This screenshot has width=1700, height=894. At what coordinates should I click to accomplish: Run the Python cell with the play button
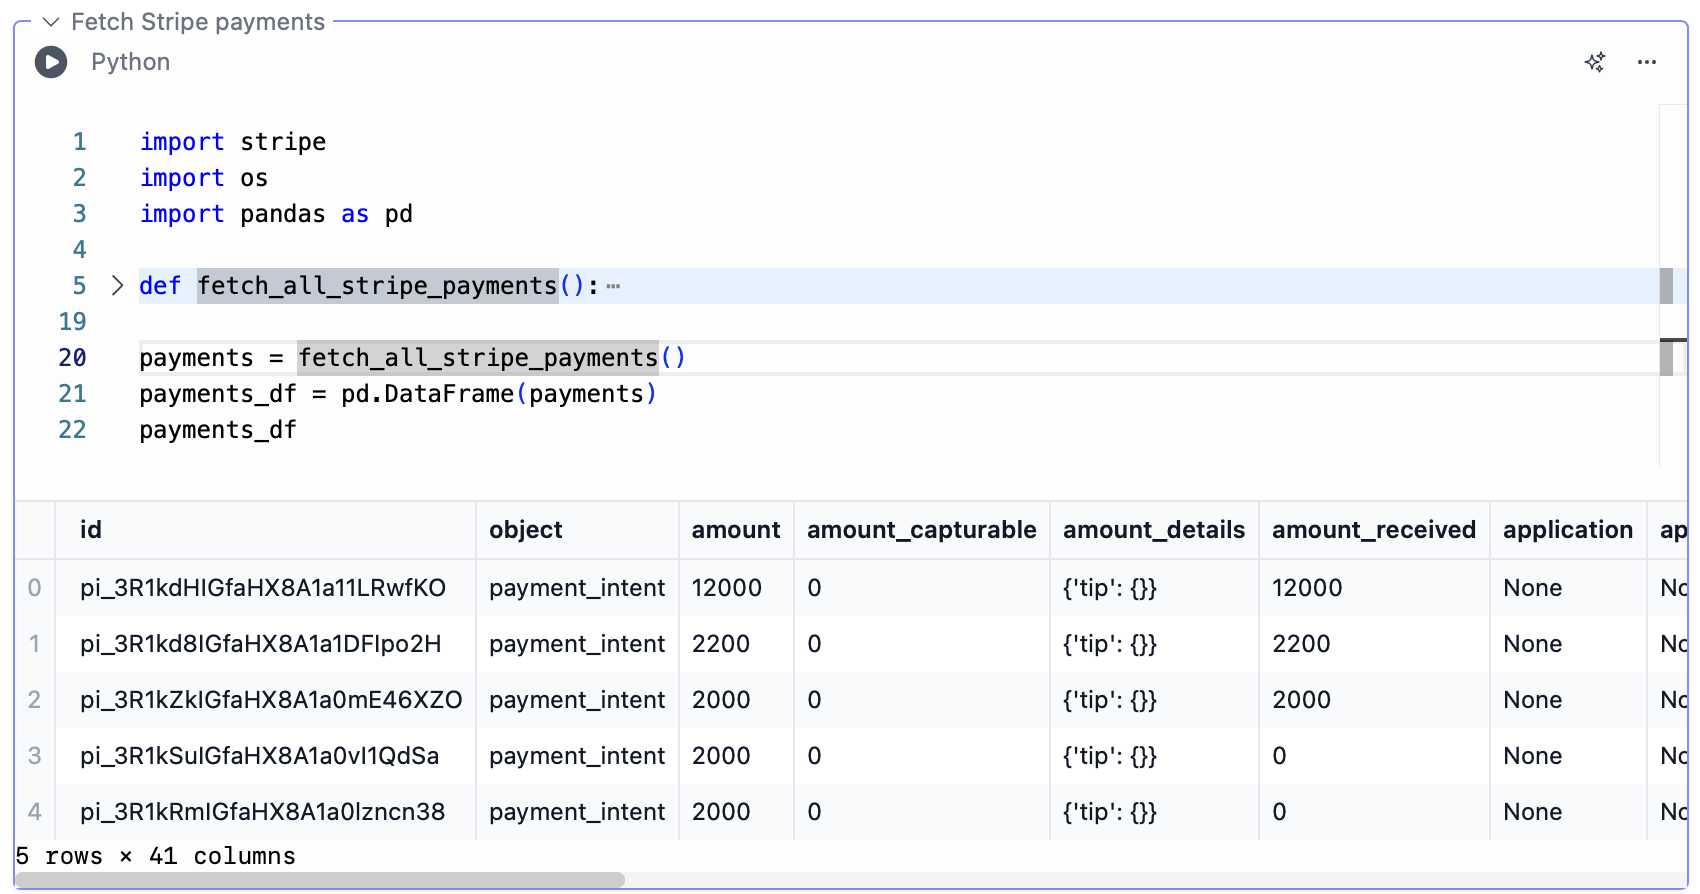click(x=51, y=62)
